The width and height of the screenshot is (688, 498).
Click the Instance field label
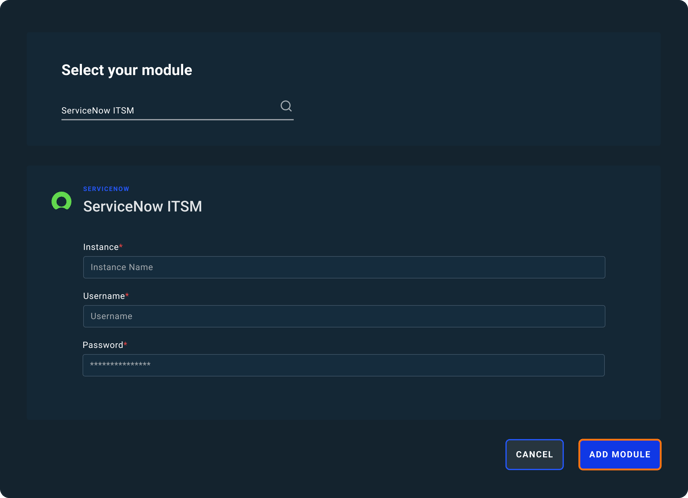[x=103, y=247]
